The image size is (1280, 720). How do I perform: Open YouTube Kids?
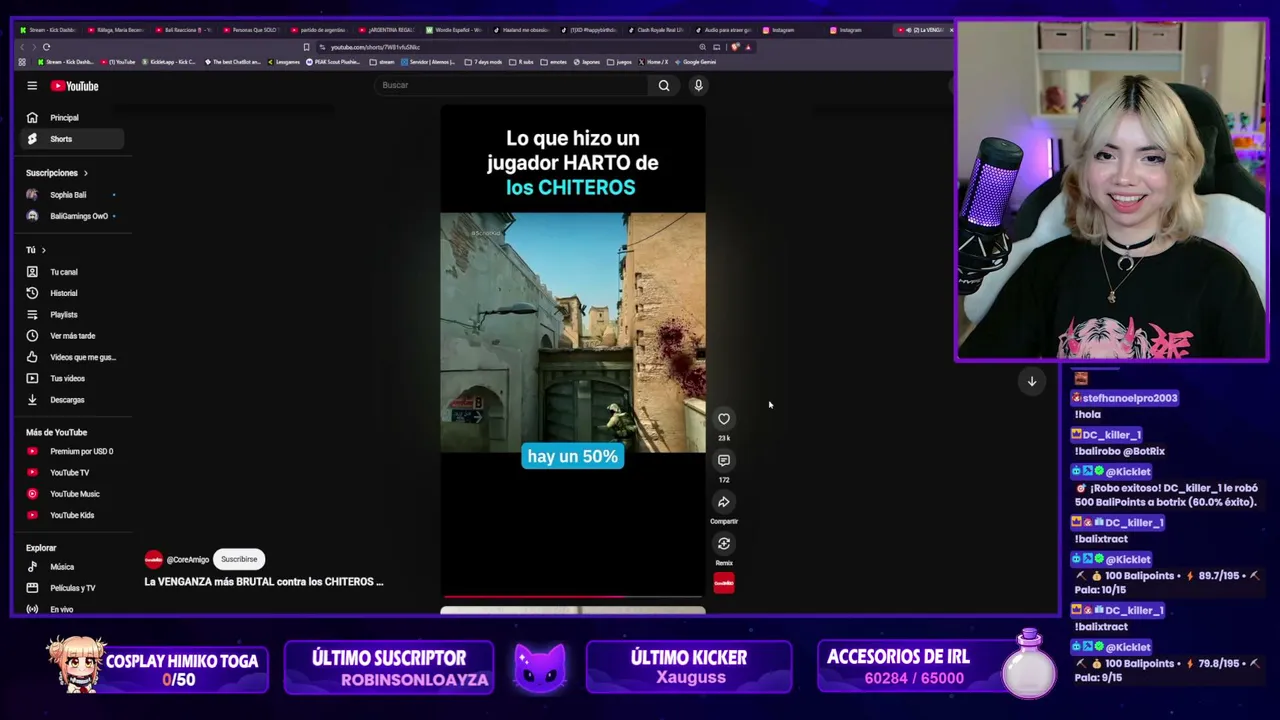point(72,515)
